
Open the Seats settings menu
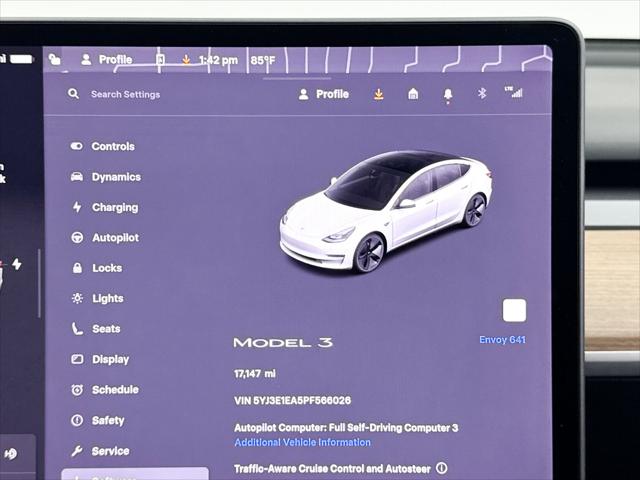tap(96, 329)
